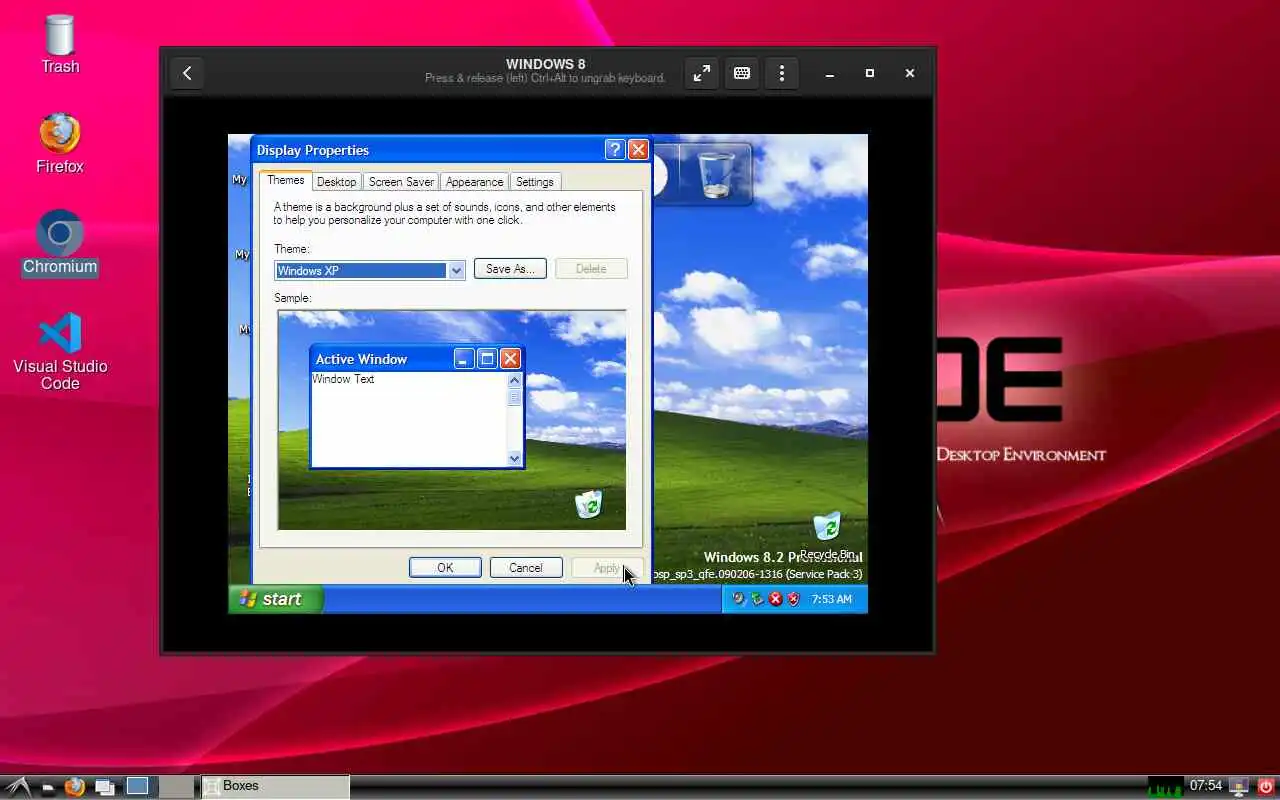Viewport: 1280px width, 800px height.
Task: Switch to the Desktop tab
Action: 336,182
